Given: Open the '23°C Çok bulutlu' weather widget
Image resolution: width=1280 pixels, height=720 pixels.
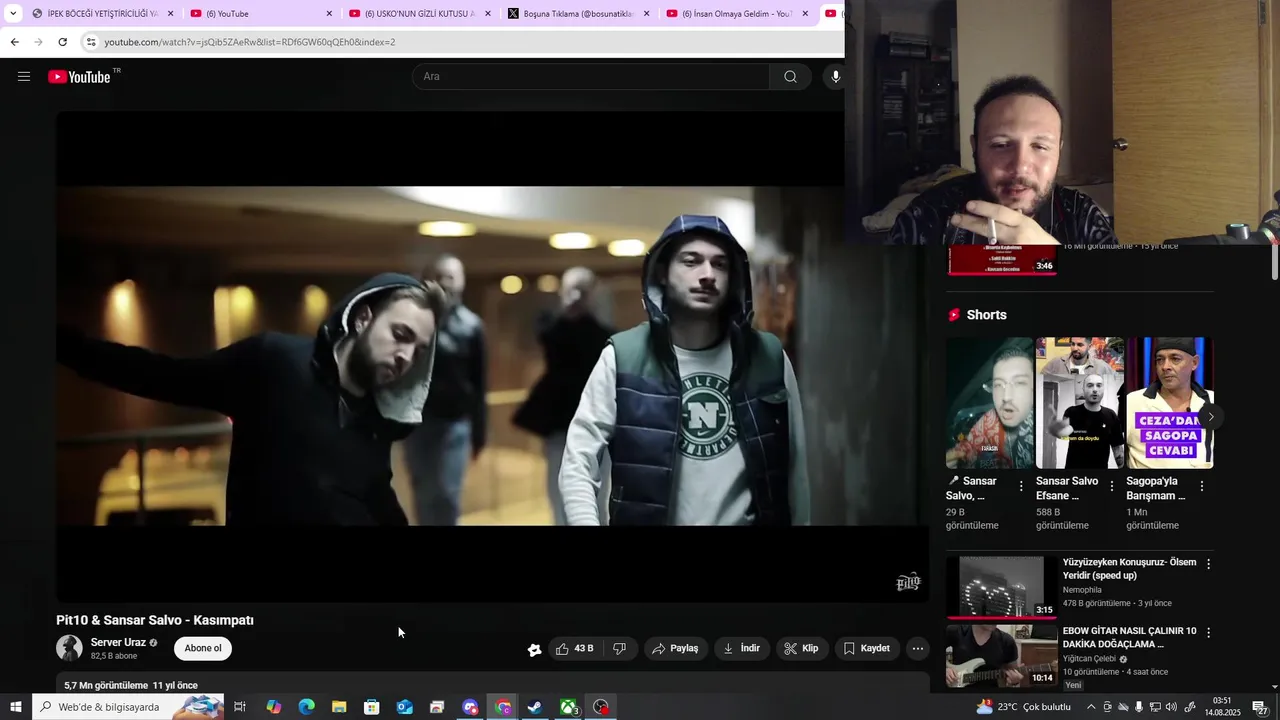Looking at the screenshot, I should click(x=1022, y=707).
